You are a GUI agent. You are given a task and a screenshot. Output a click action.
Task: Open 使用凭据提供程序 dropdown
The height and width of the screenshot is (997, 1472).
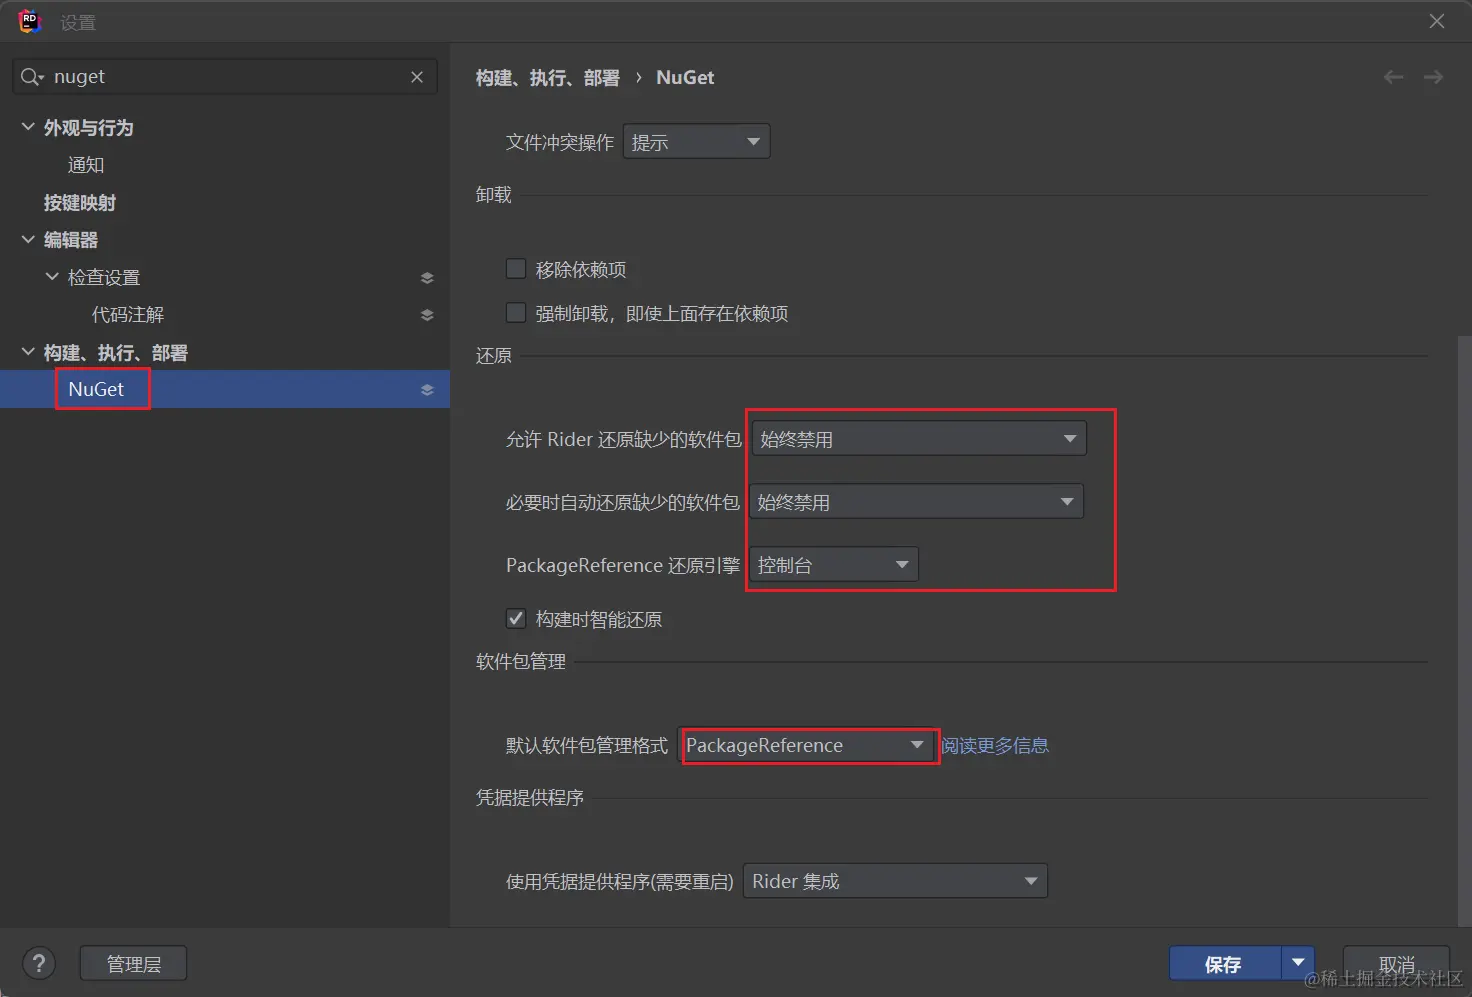coord(895,881)
